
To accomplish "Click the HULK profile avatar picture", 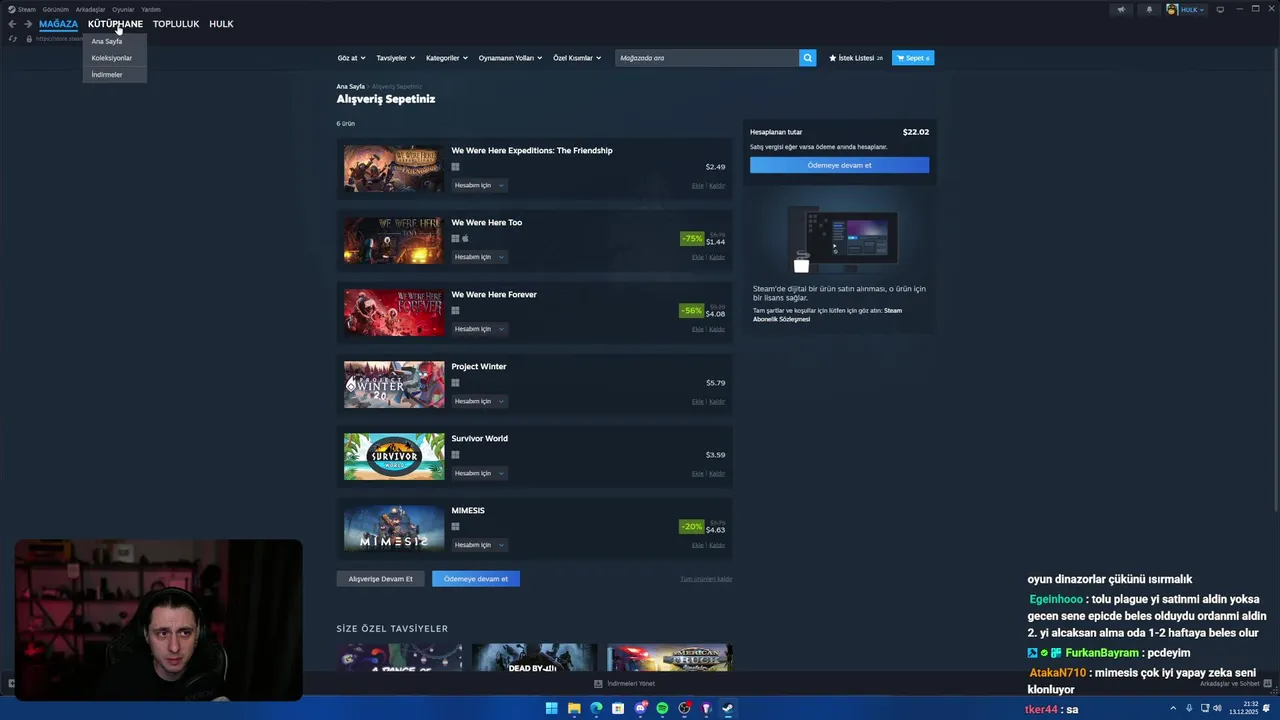I will click(x=1172, y=9).
